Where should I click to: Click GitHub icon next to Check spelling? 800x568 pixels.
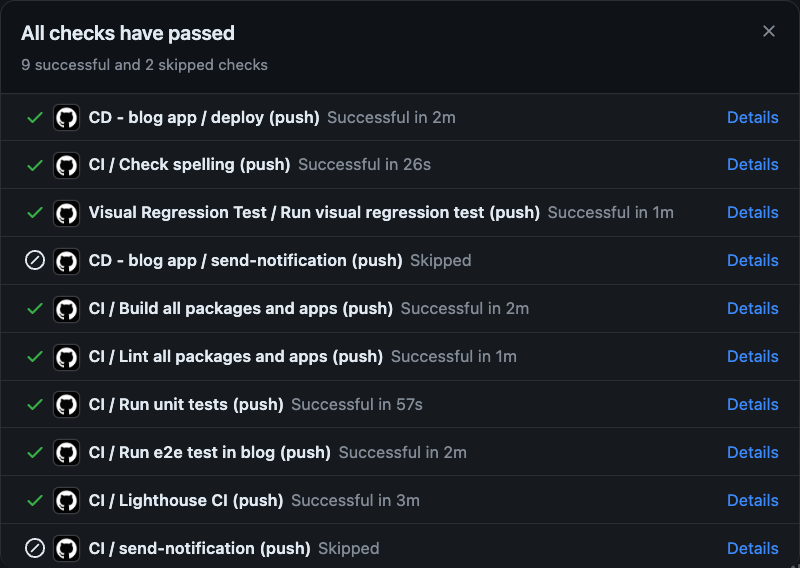click(x=66, y=165)
